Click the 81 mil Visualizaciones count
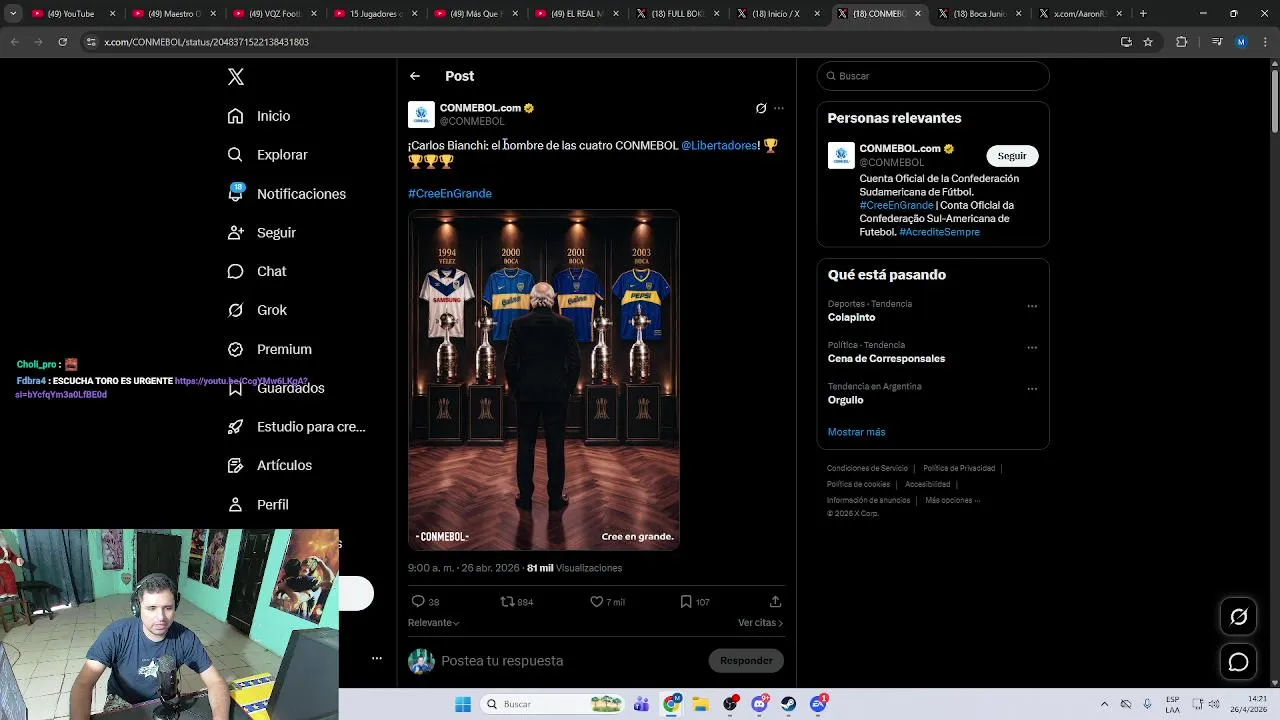 pos(574,568)
